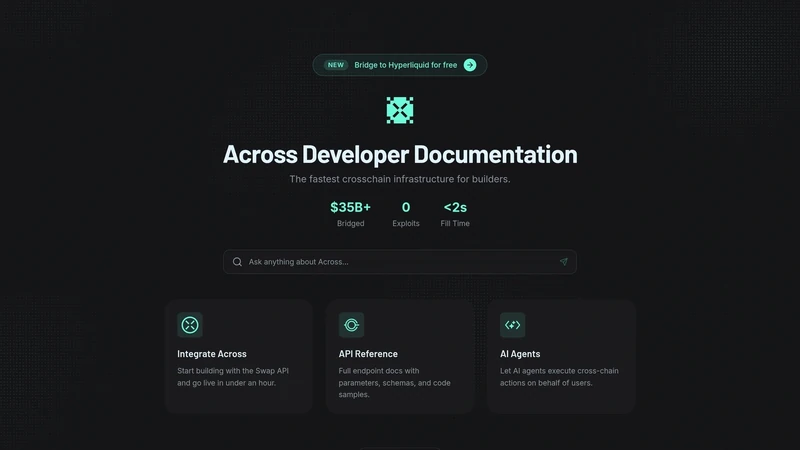Click the NEW badge in the announcement banner
The height and width of the screenshot is (450, 800).
(336, 65)
